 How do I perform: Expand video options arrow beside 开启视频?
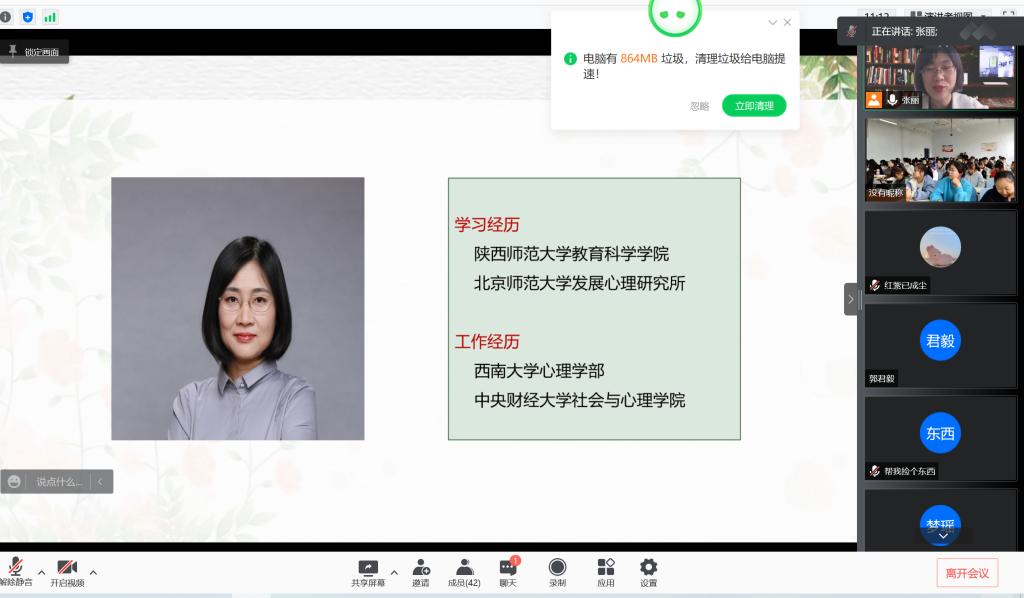point(93,573)
